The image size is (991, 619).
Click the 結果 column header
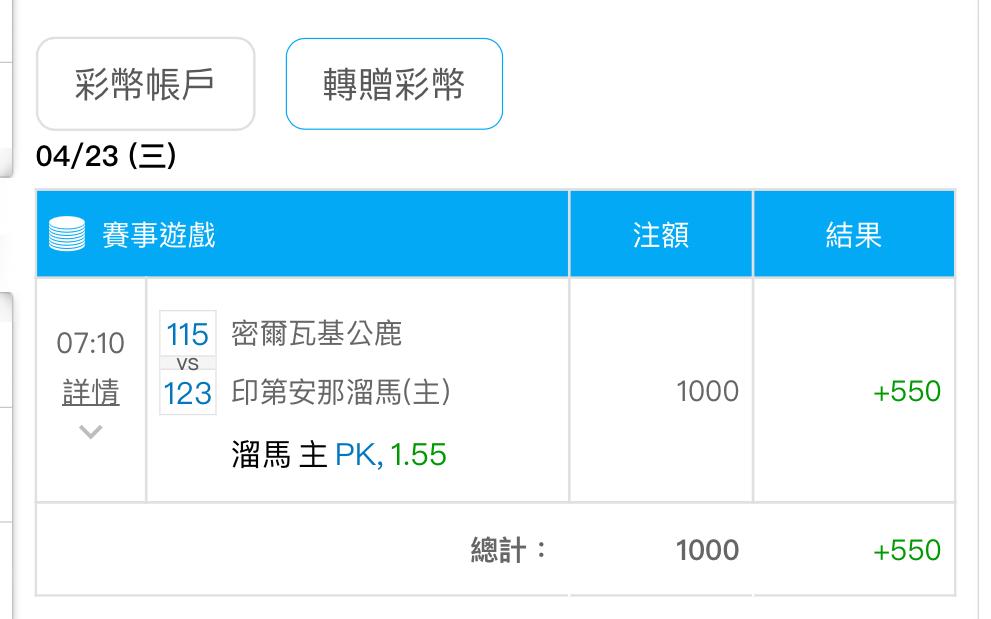853,236
